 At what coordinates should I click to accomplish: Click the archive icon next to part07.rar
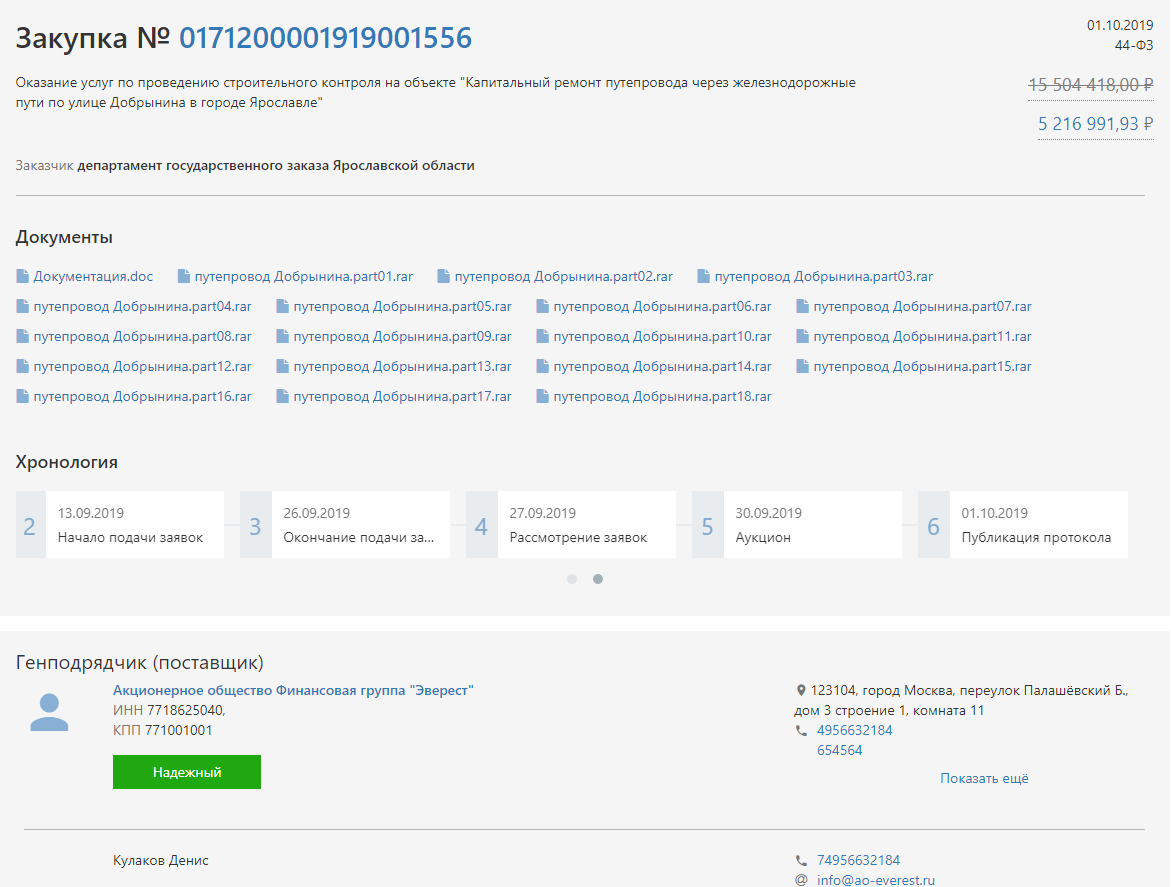[x=803, y=307]
